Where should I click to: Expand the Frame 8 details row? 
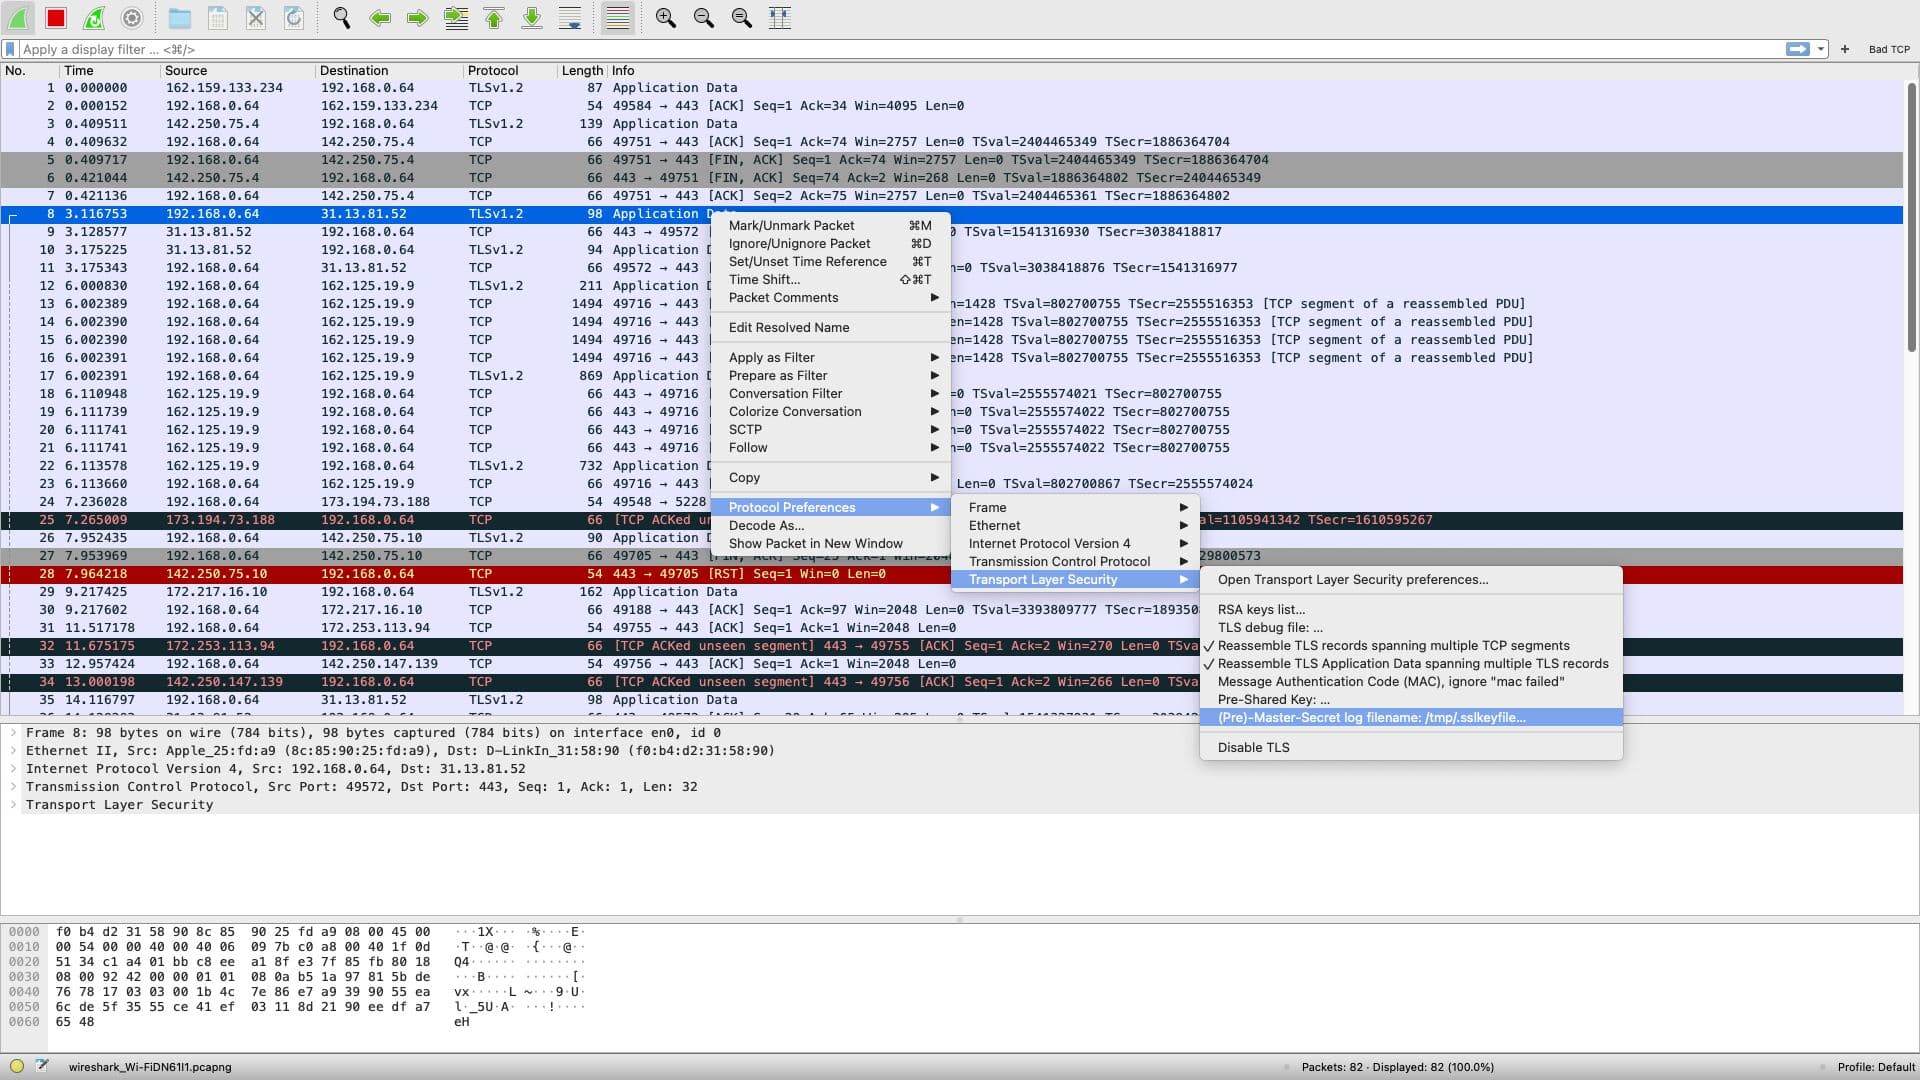(x=13, y=733)
